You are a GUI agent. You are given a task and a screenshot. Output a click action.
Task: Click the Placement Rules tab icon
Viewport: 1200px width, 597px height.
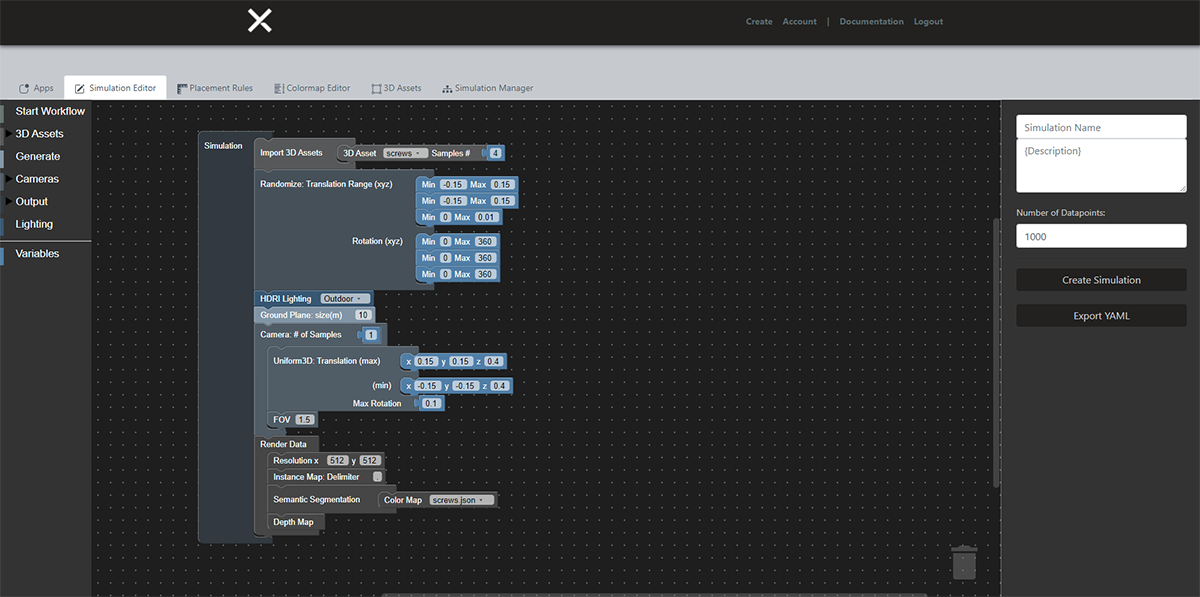[x=183, y=88]
